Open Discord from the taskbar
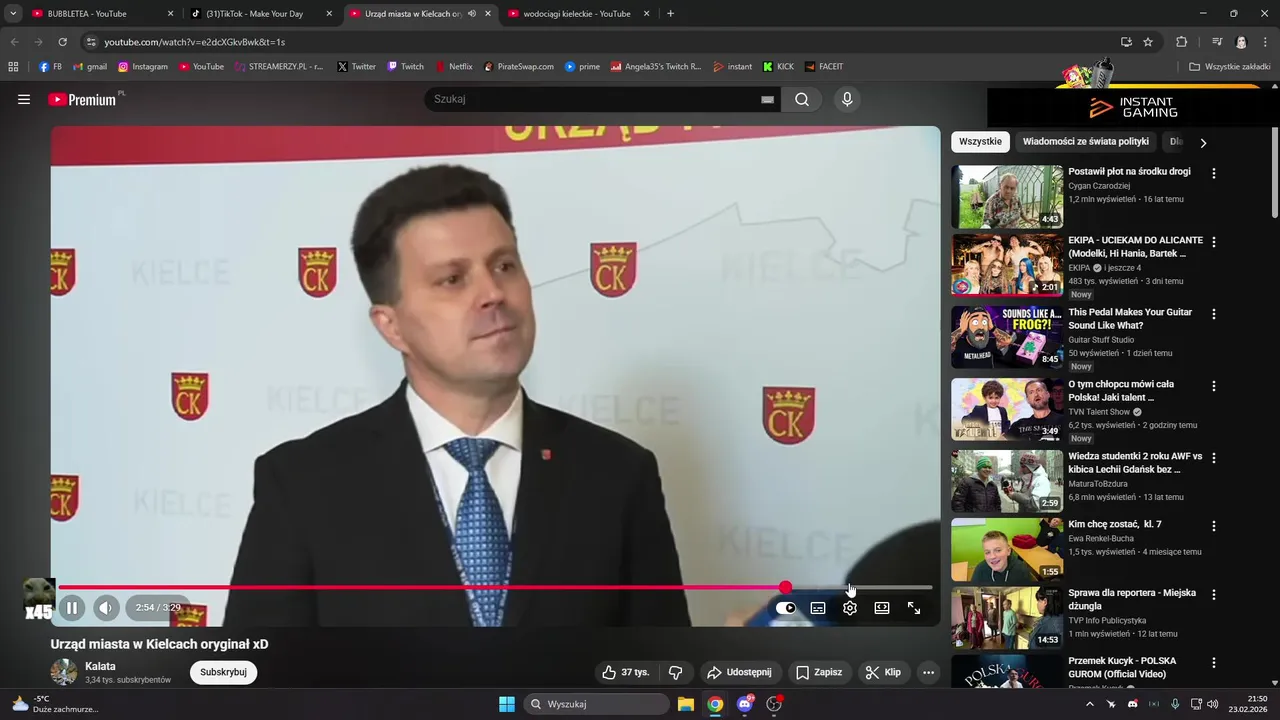This screenshot has width=1280, height=720. pyautogui.click(x=745, y=704)
